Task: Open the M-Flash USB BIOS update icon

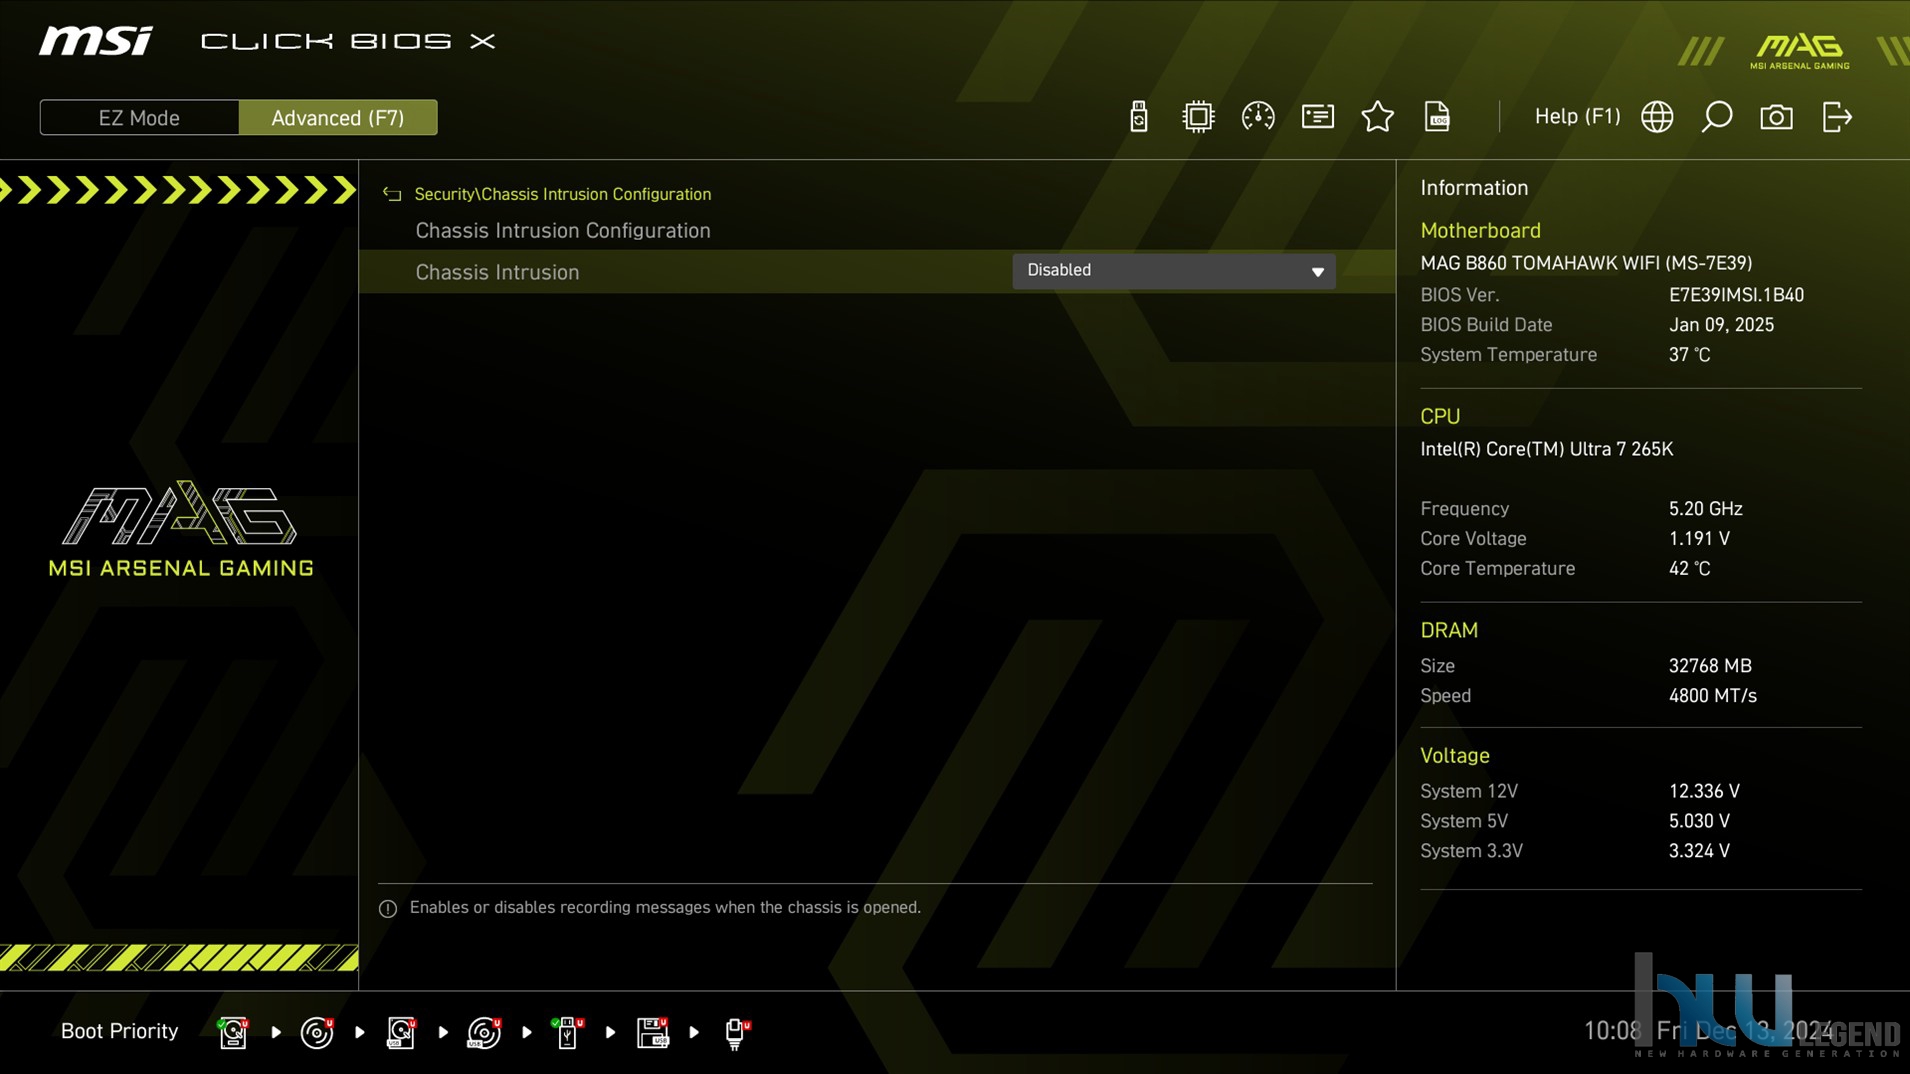Action: [x=1138, y=117]
